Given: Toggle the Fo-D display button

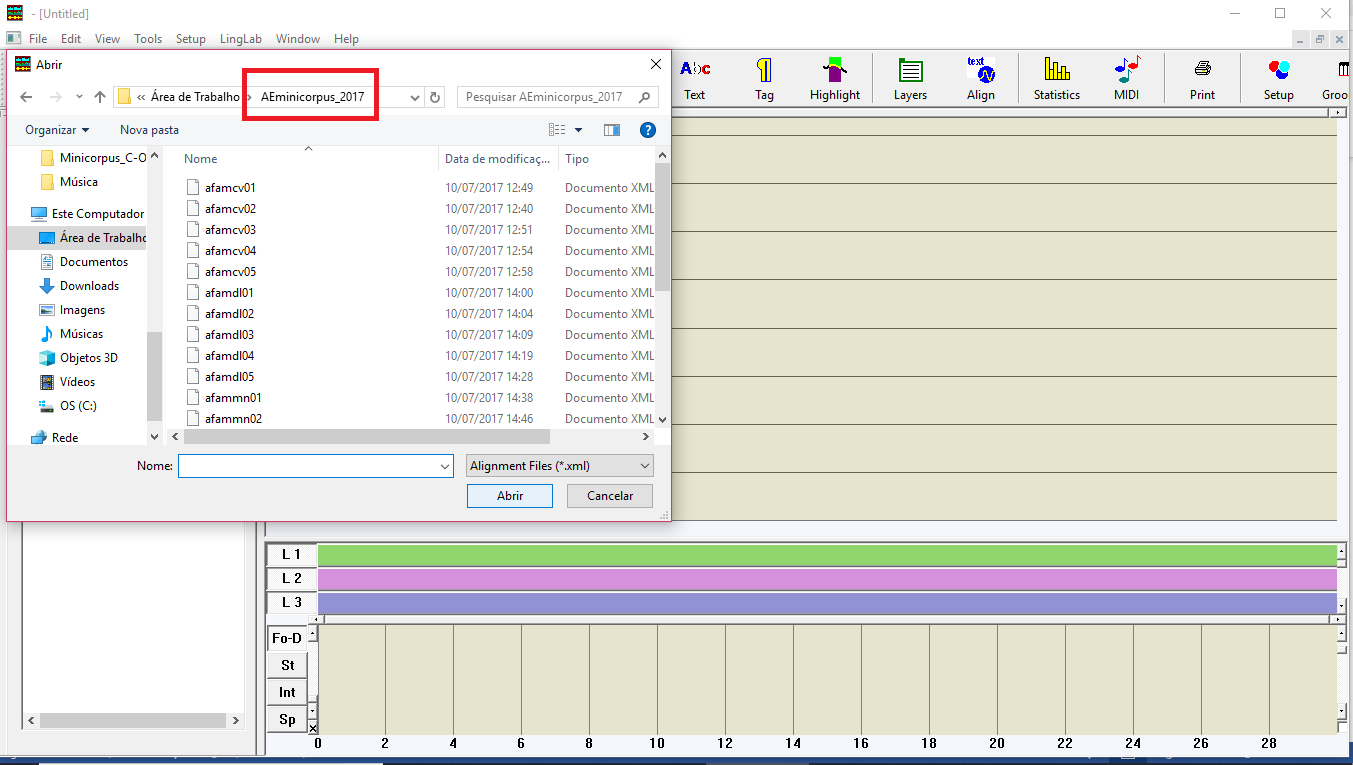Looking at the screenshot, I should [x=287, y=638].
